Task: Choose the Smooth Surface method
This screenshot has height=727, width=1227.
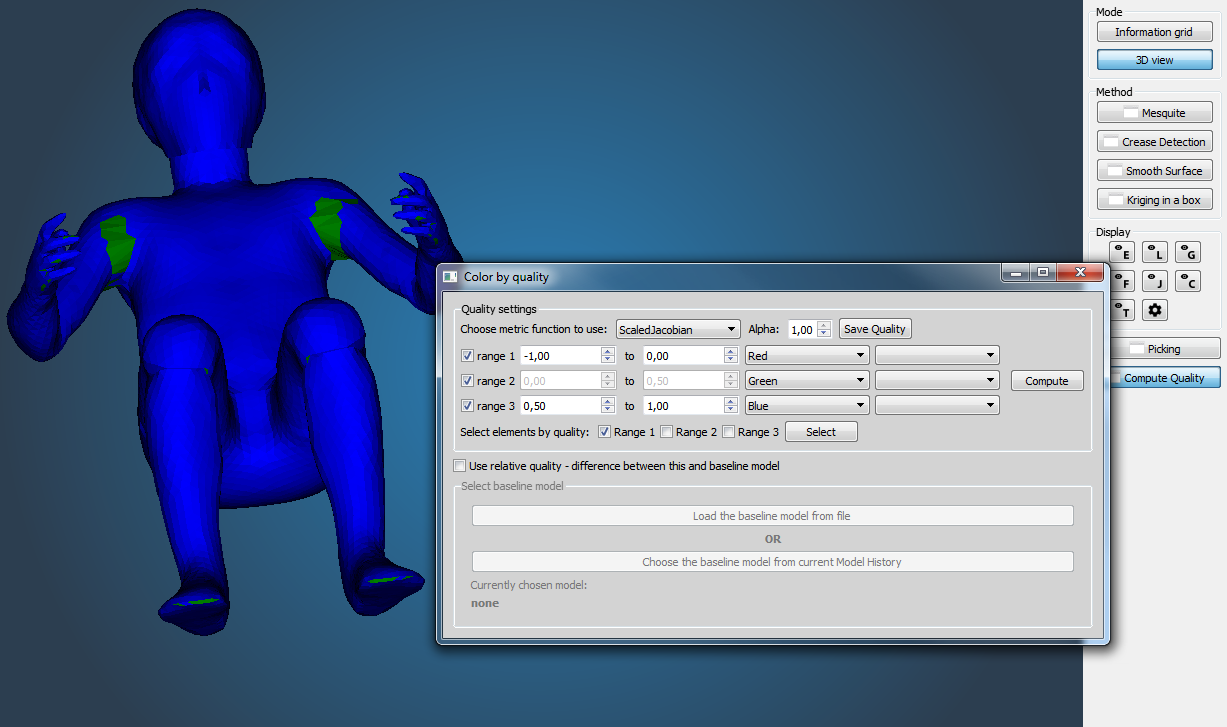Action: tap(1155, 171)
